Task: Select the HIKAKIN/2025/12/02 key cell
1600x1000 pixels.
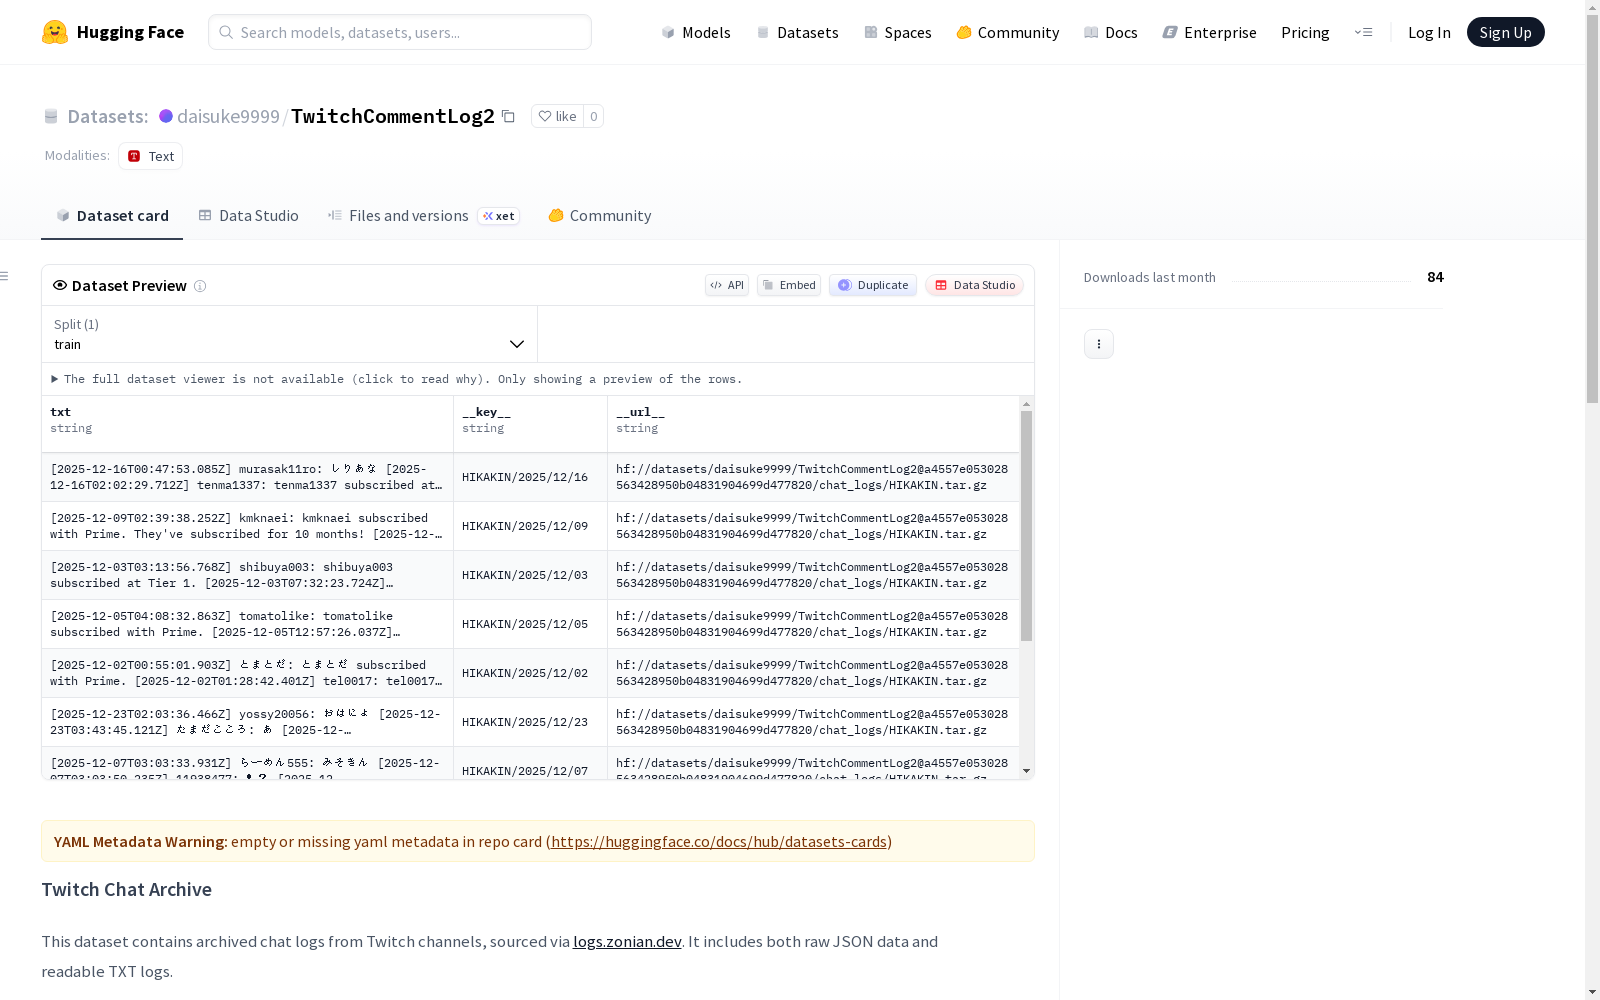Action: pyautogui.click(x=530, y=673)
